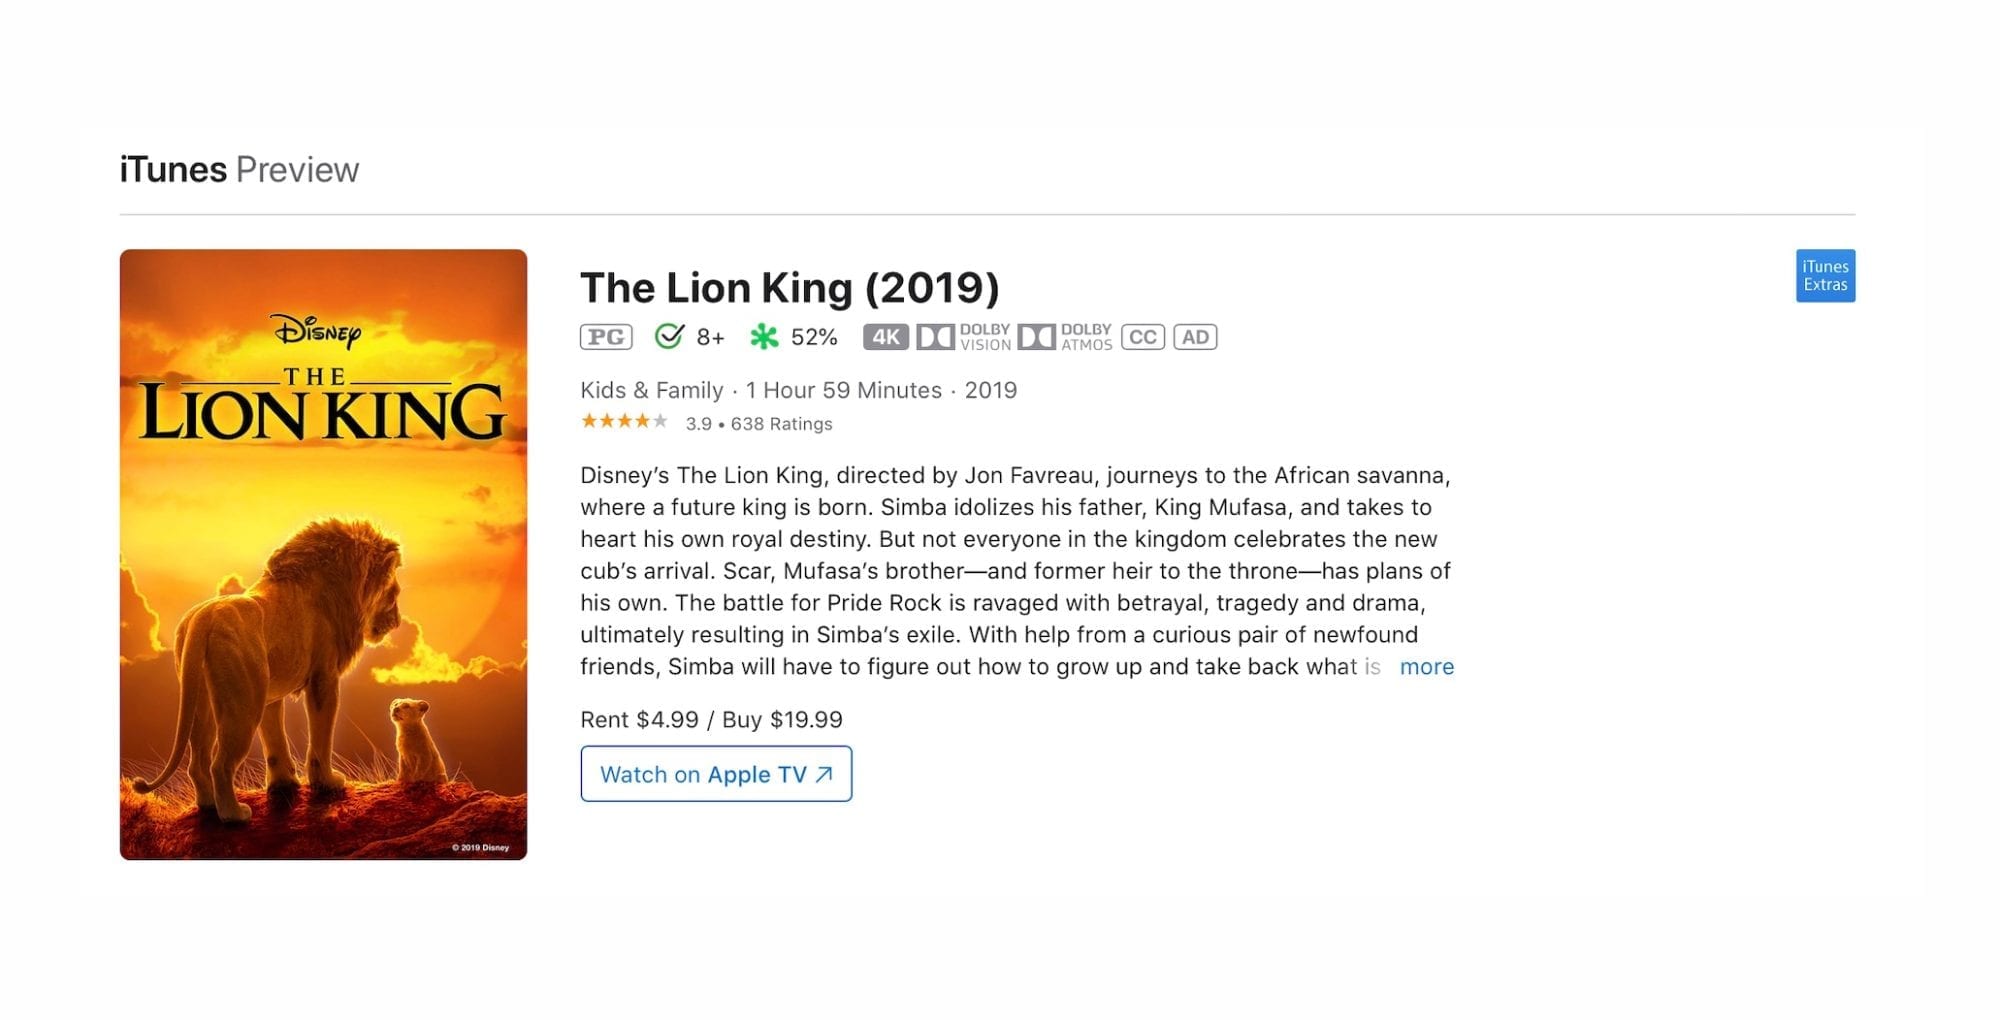
Task: Click the 4K badge icon
Action: coord(885,337)
